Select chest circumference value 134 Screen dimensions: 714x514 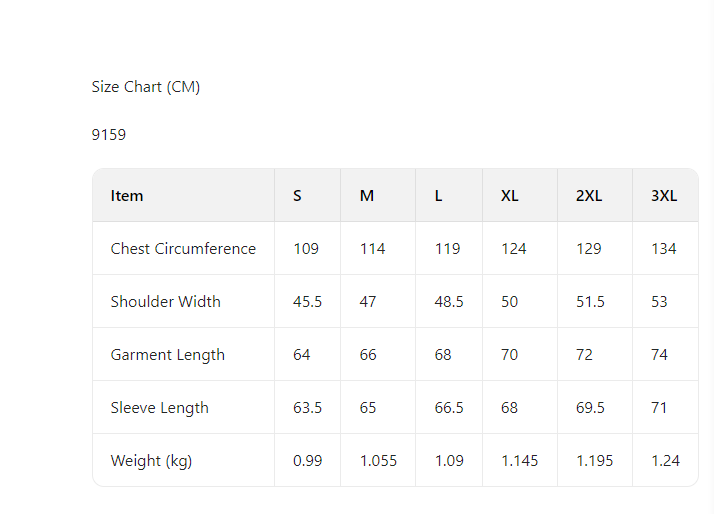[664, 249]
